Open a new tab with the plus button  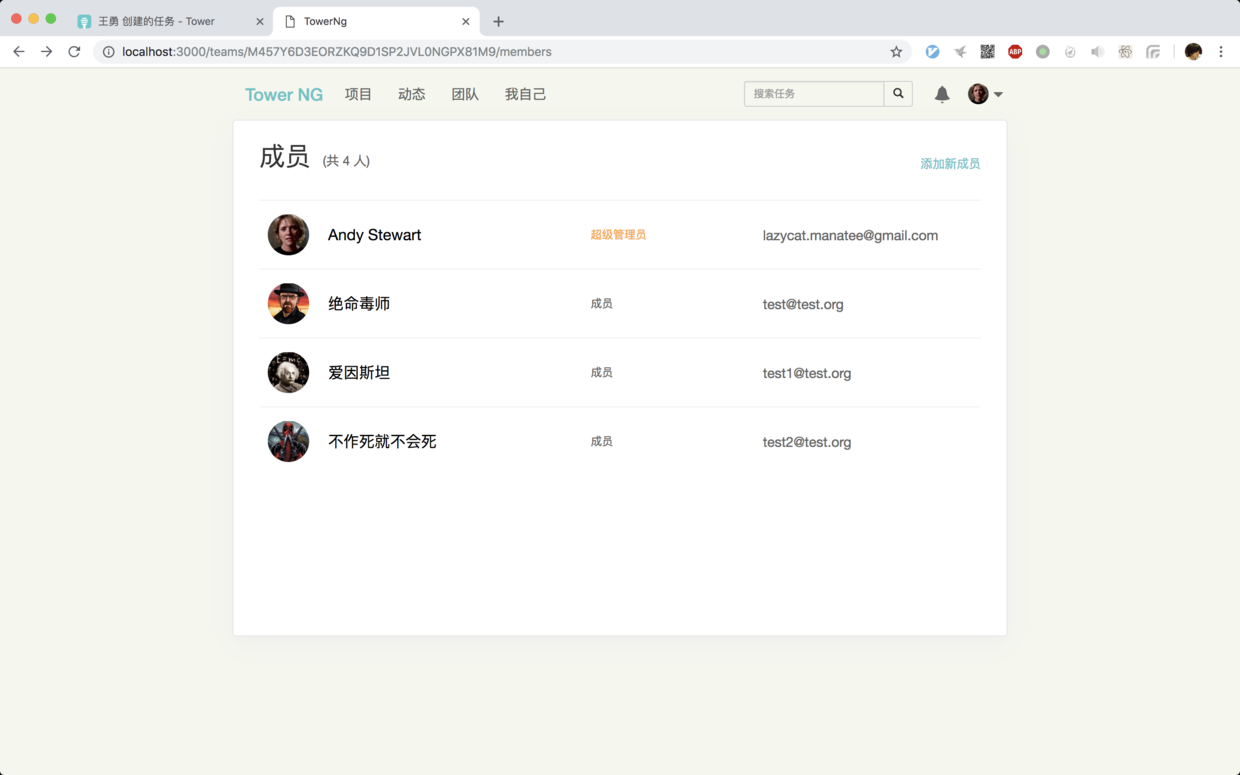[498, 21]
